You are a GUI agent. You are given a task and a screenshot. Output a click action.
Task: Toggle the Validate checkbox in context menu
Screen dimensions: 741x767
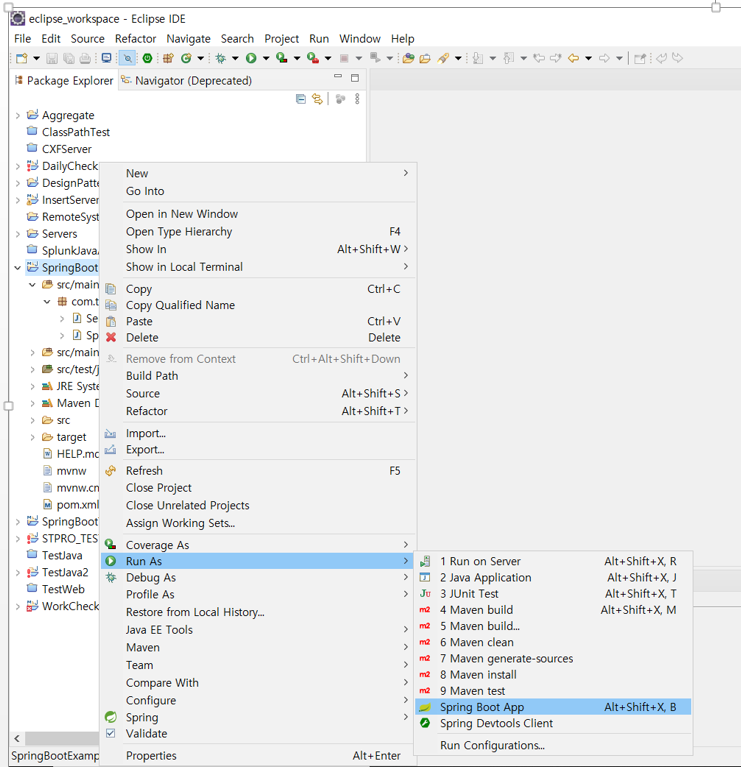pyautogui.click(x=111, y=733)
